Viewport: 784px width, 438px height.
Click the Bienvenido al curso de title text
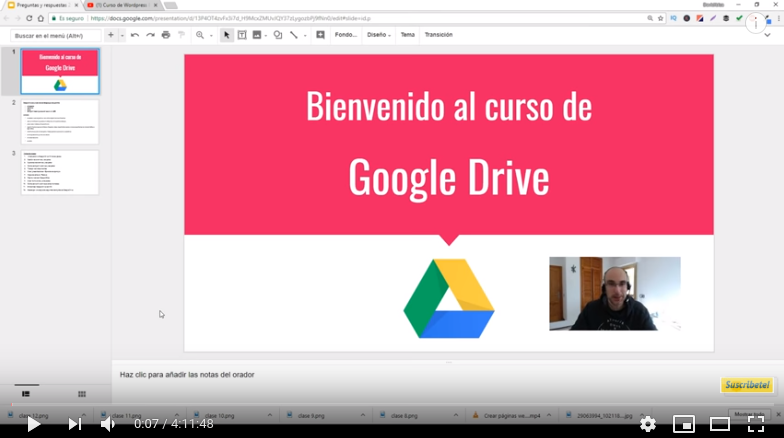tap(449, 106)
